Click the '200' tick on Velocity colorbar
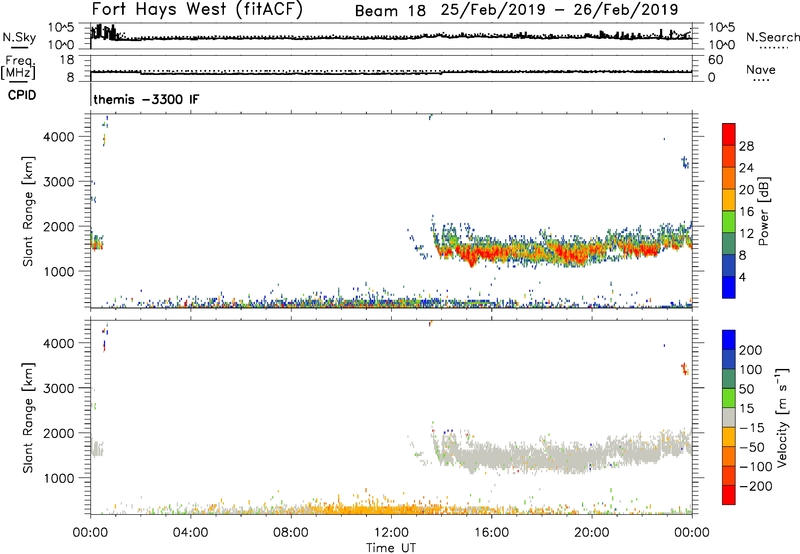Image resolution: width=800 pixels, height=554 pixels. (x=751, y=350)
